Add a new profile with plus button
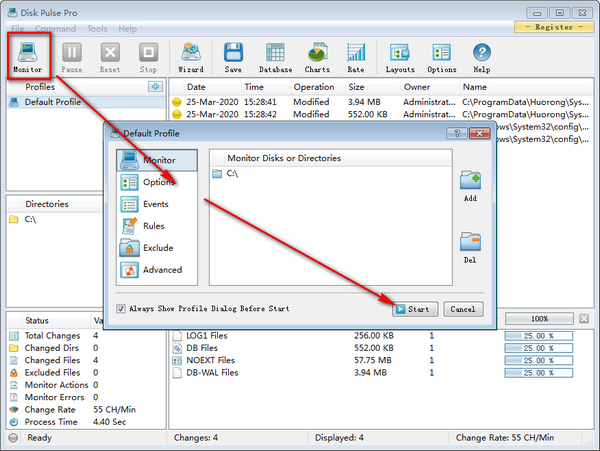The image size is (600, 451). tap(155, 87)
